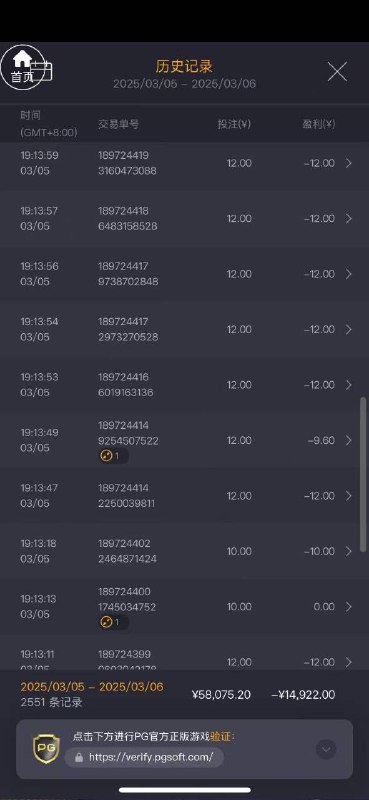
Task: Open the calendar icon beside home
Action: (x=42, y=70)
